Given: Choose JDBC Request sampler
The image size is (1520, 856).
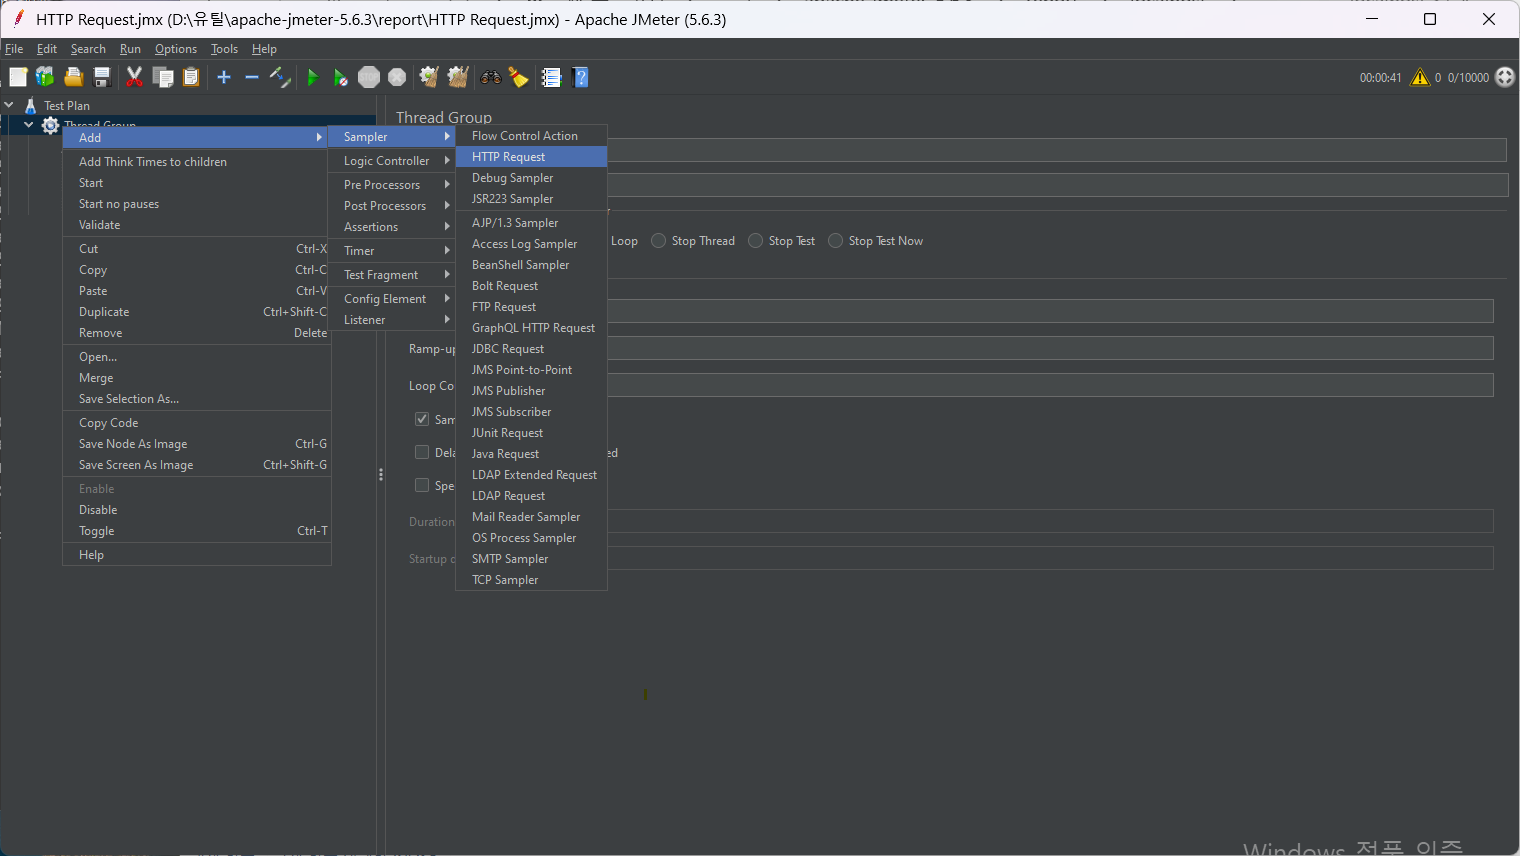Looking at the screenshot, I should coord(531,349).
